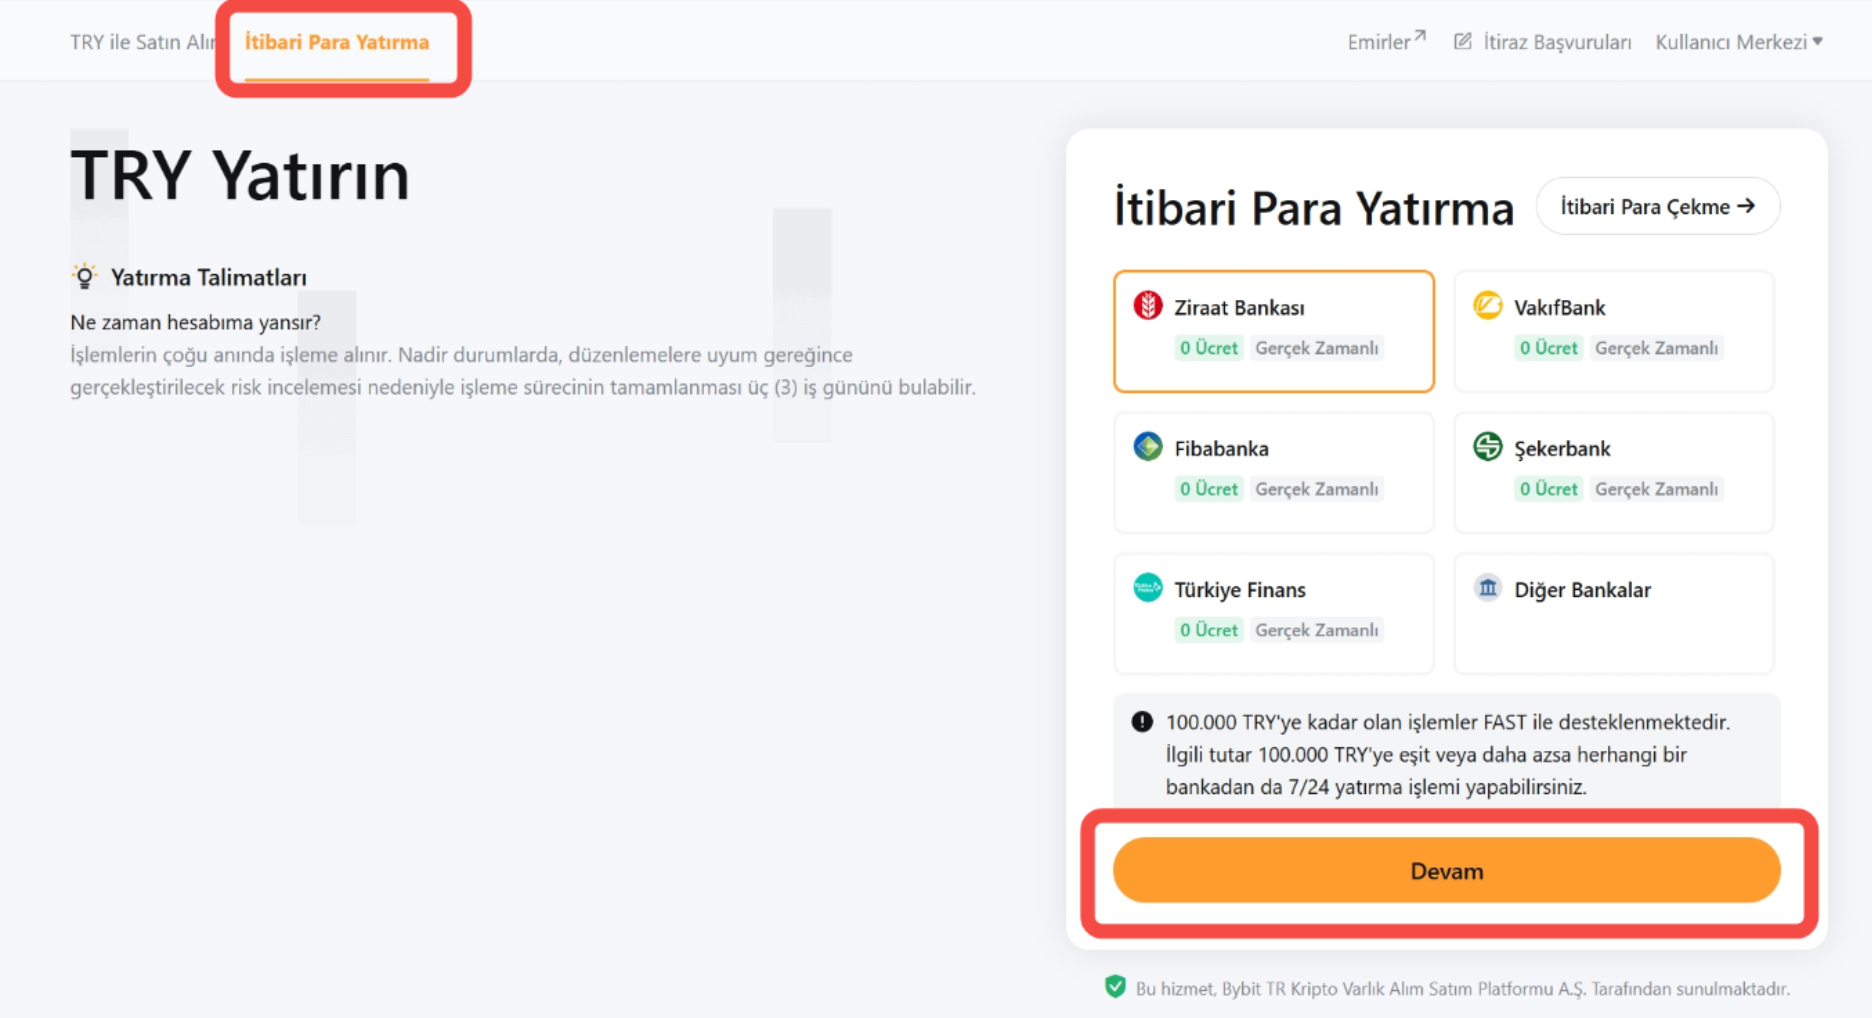The image size is (1872, 1018).
Task: Click the Diğer Bankalar building icon
Action: click(x=1487, y=587)
